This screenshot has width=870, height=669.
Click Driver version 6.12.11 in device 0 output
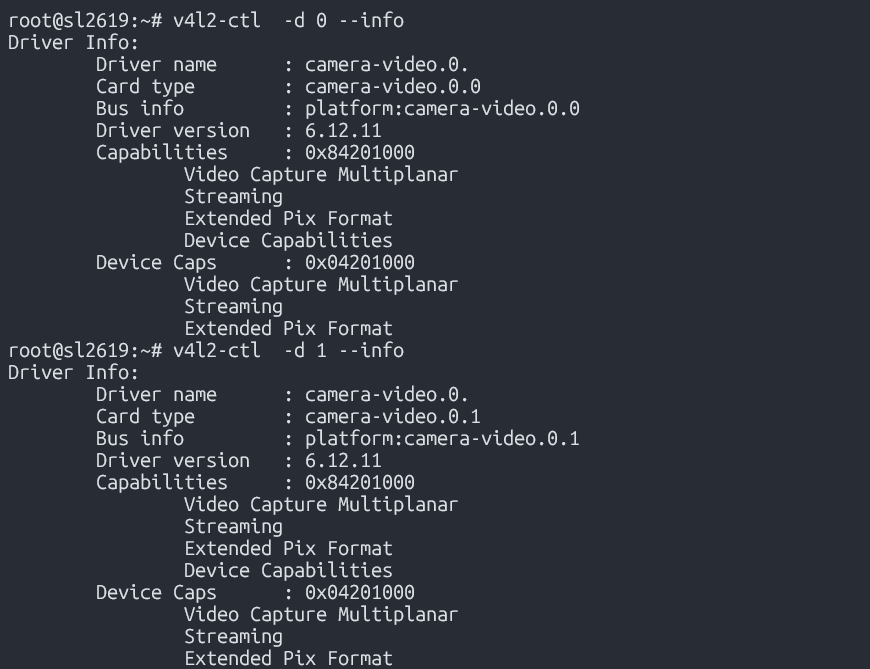click(x=343, y=130)
